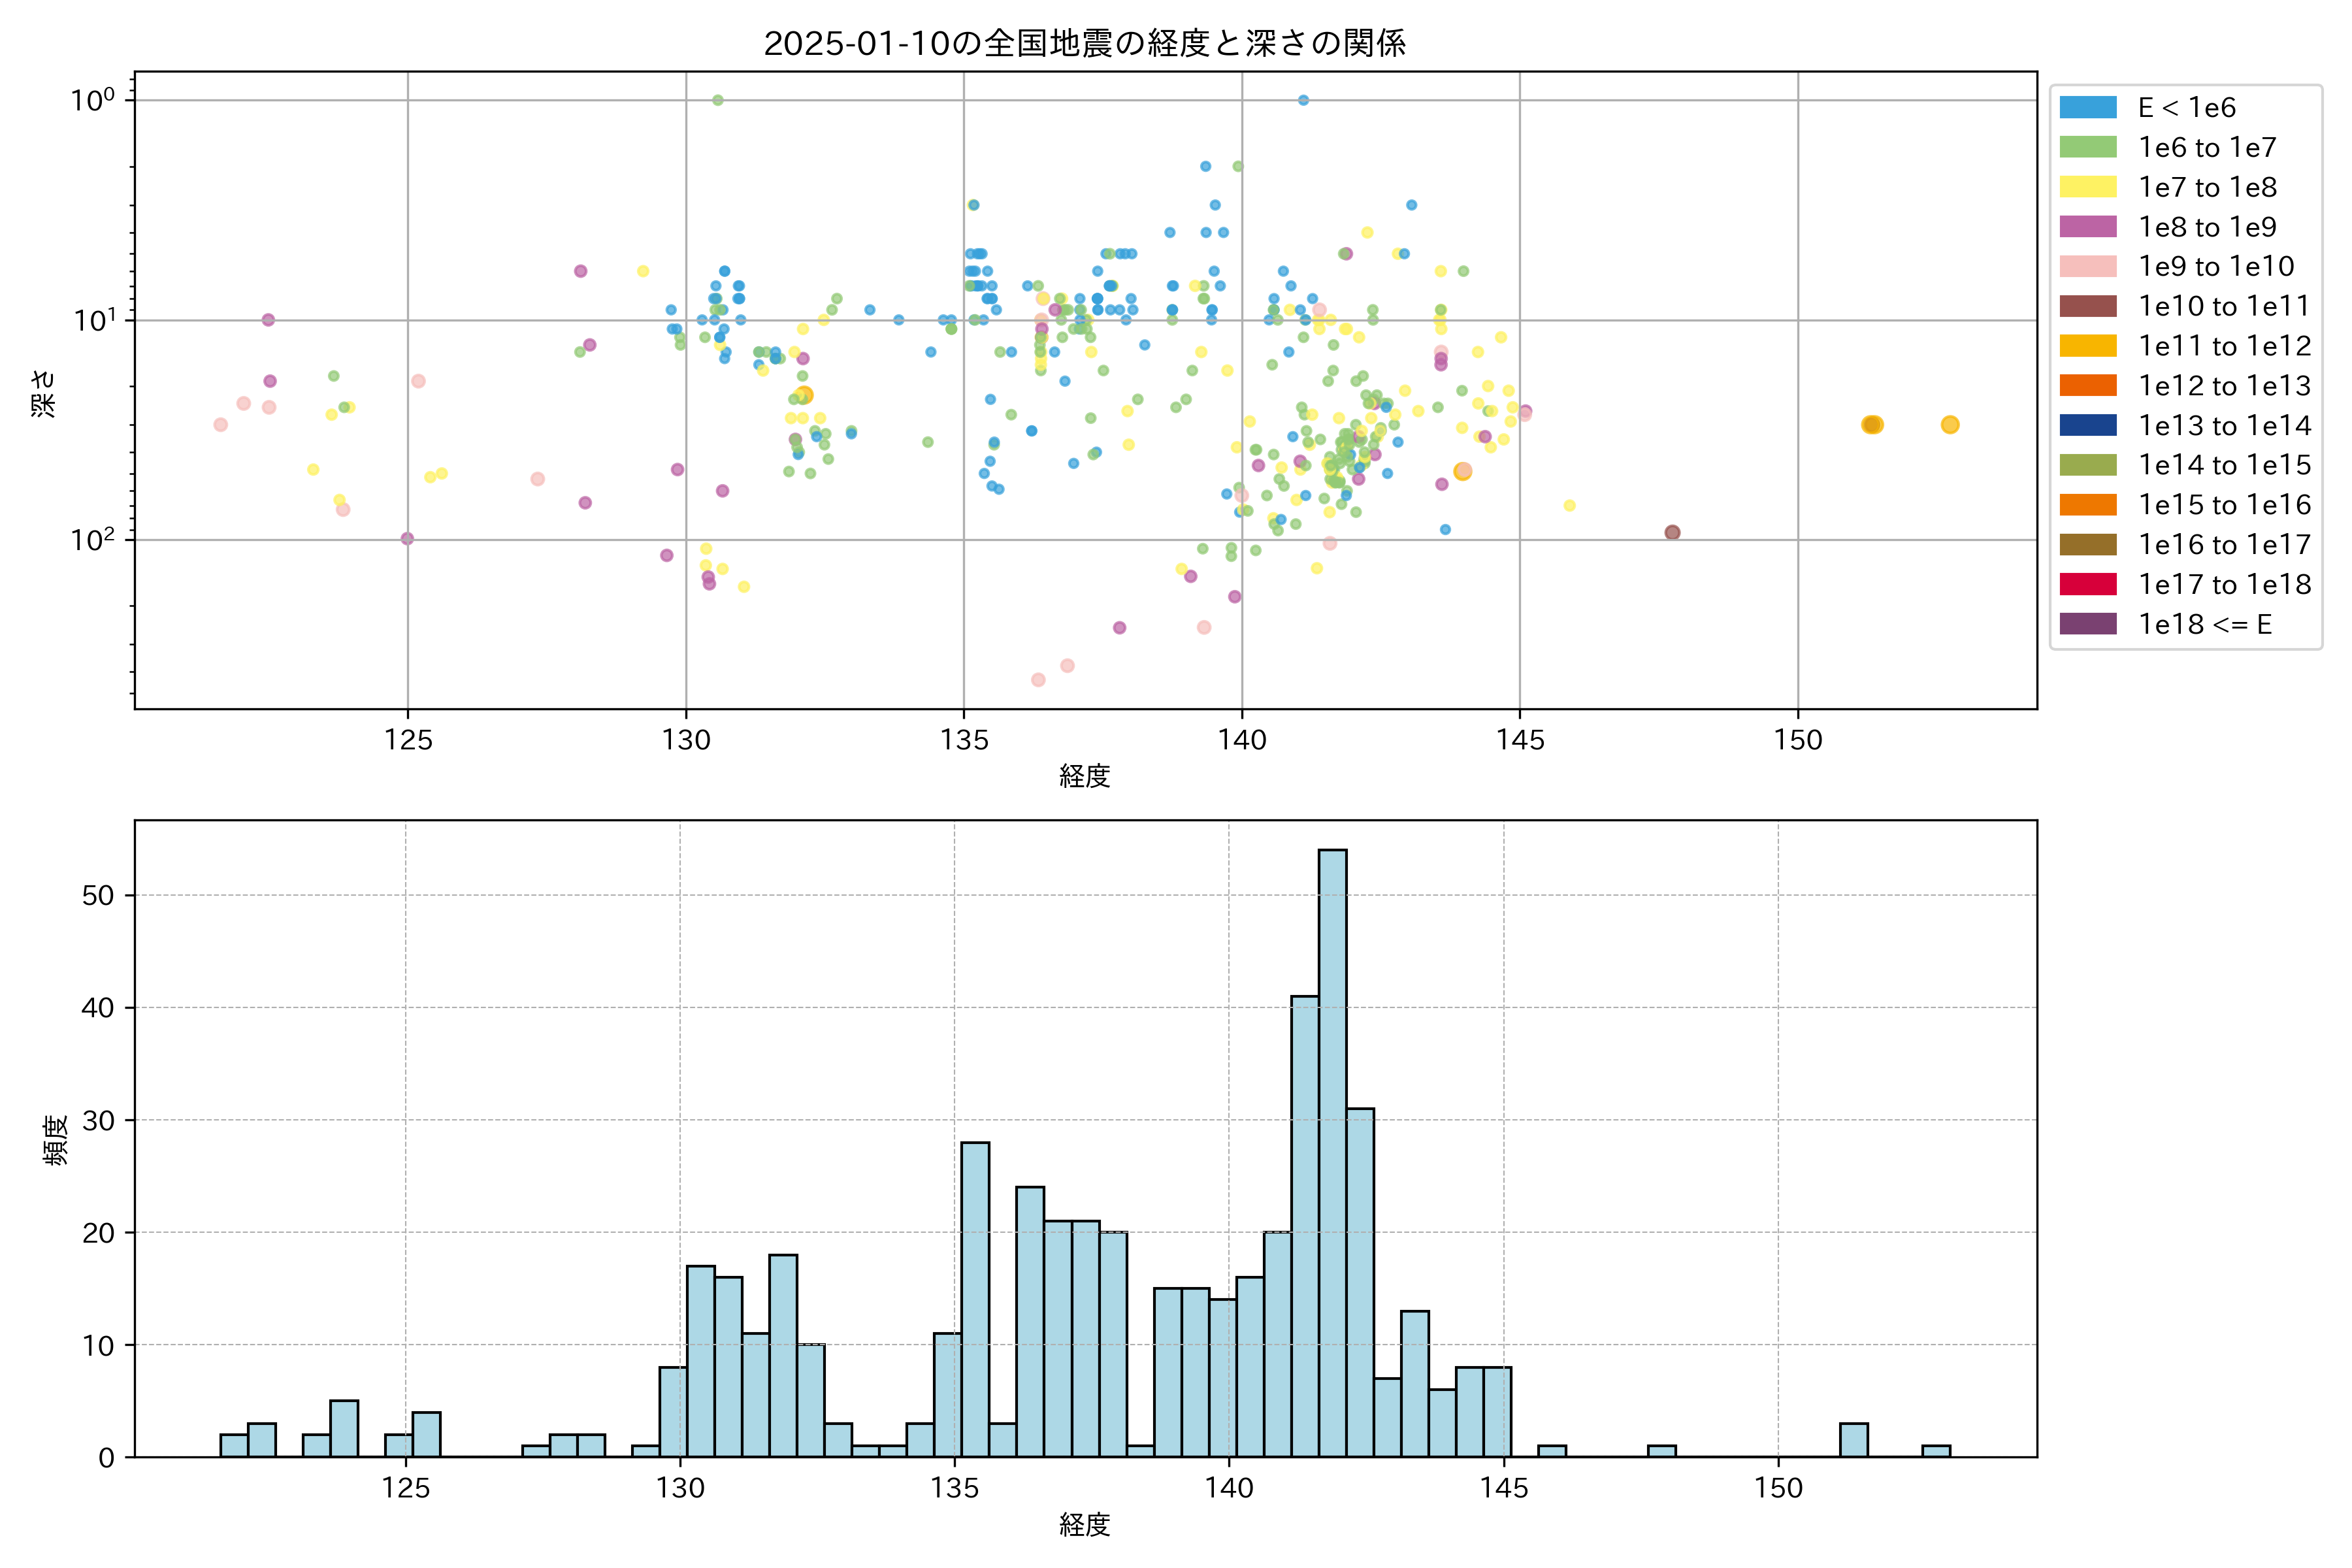Click the yellow '1e7 to 1e8' legend swatch

point(2087,187)
